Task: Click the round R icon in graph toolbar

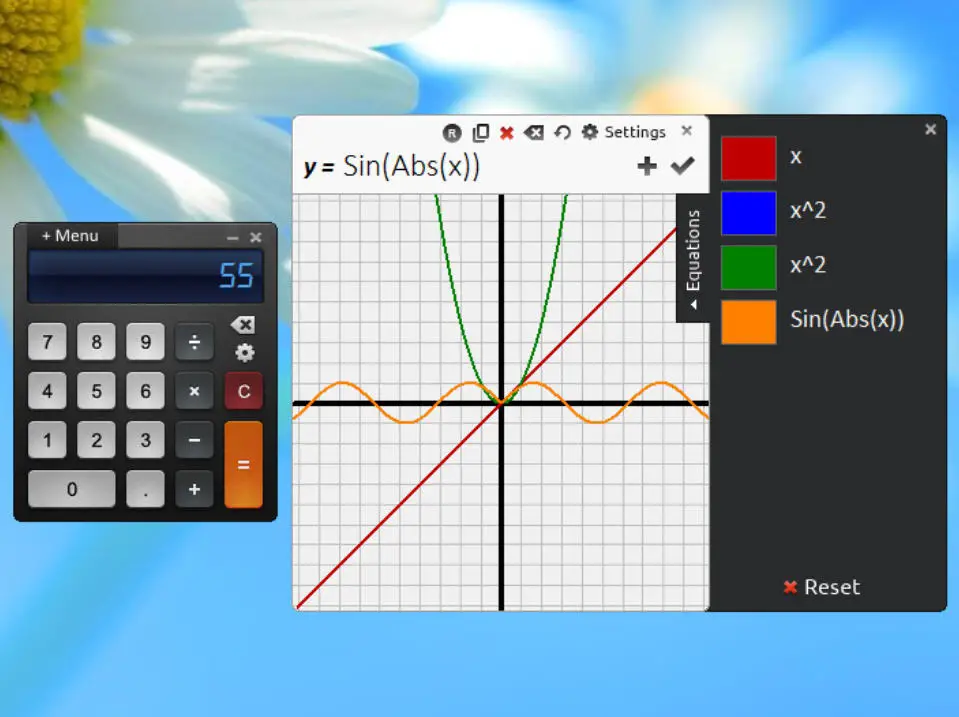Action: point(451,133)
